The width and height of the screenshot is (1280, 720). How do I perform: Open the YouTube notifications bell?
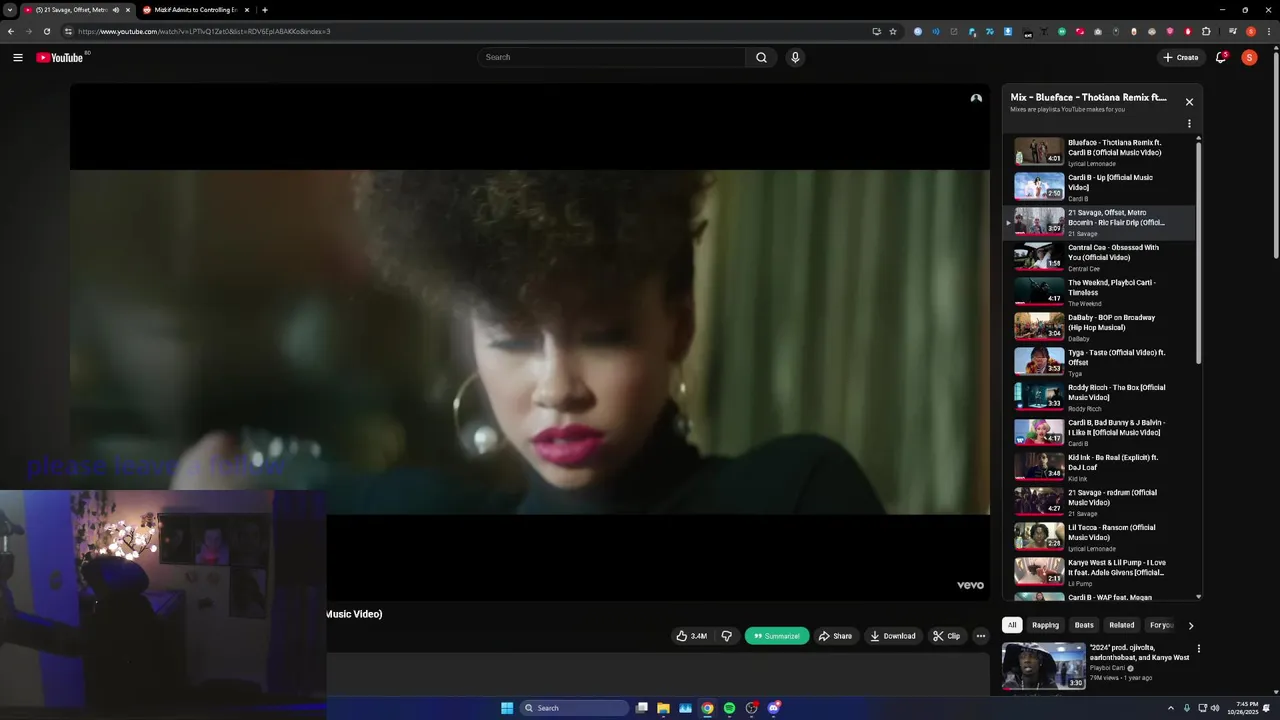point(1221,57)
